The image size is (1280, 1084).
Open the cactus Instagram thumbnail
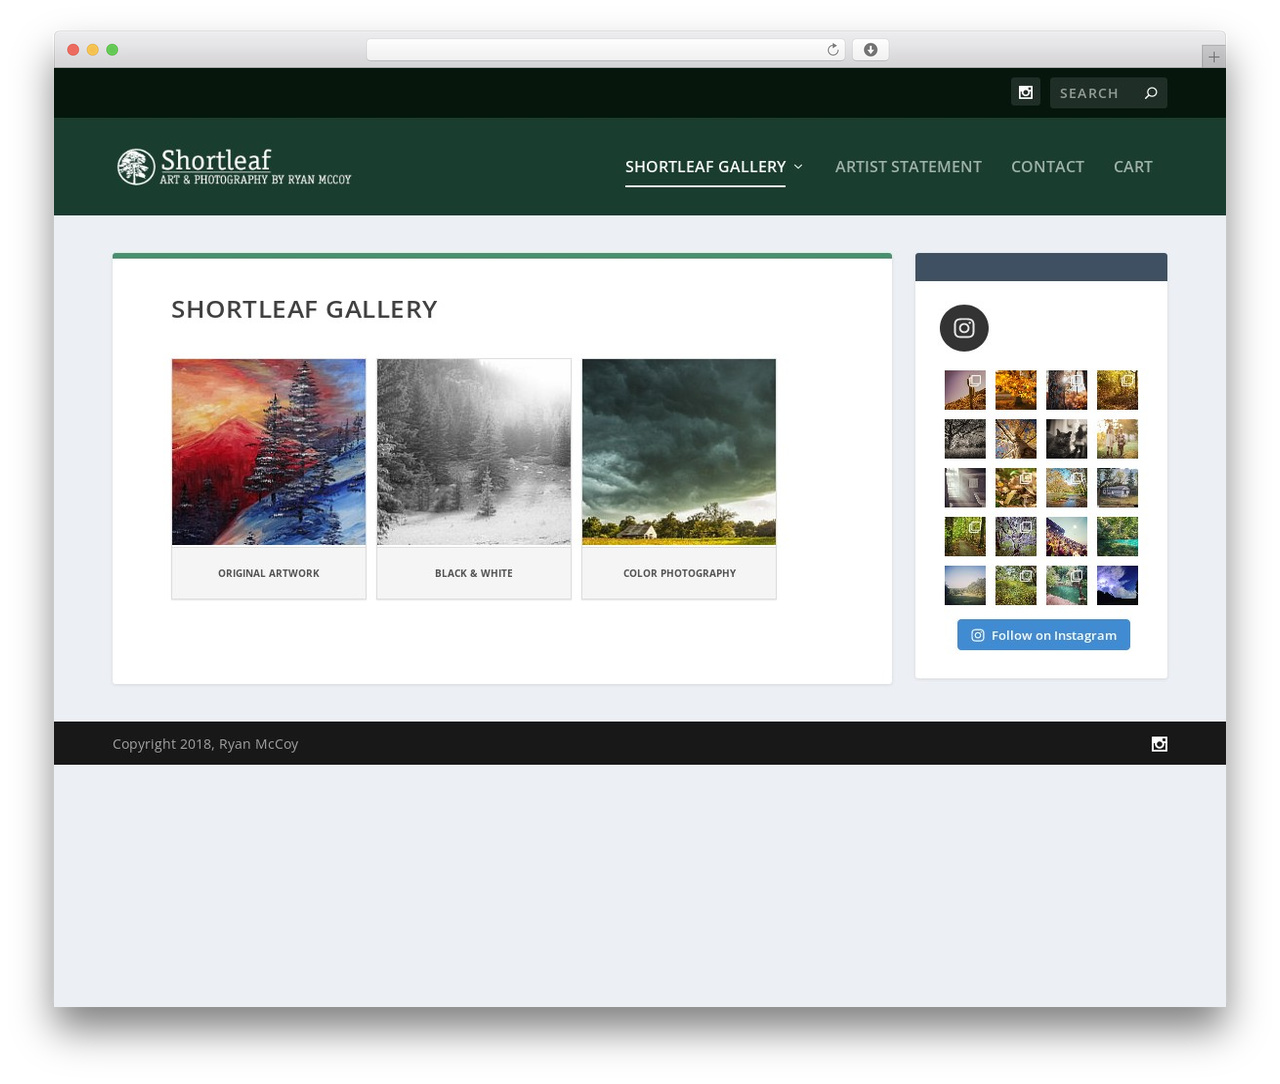pos(965,390)
